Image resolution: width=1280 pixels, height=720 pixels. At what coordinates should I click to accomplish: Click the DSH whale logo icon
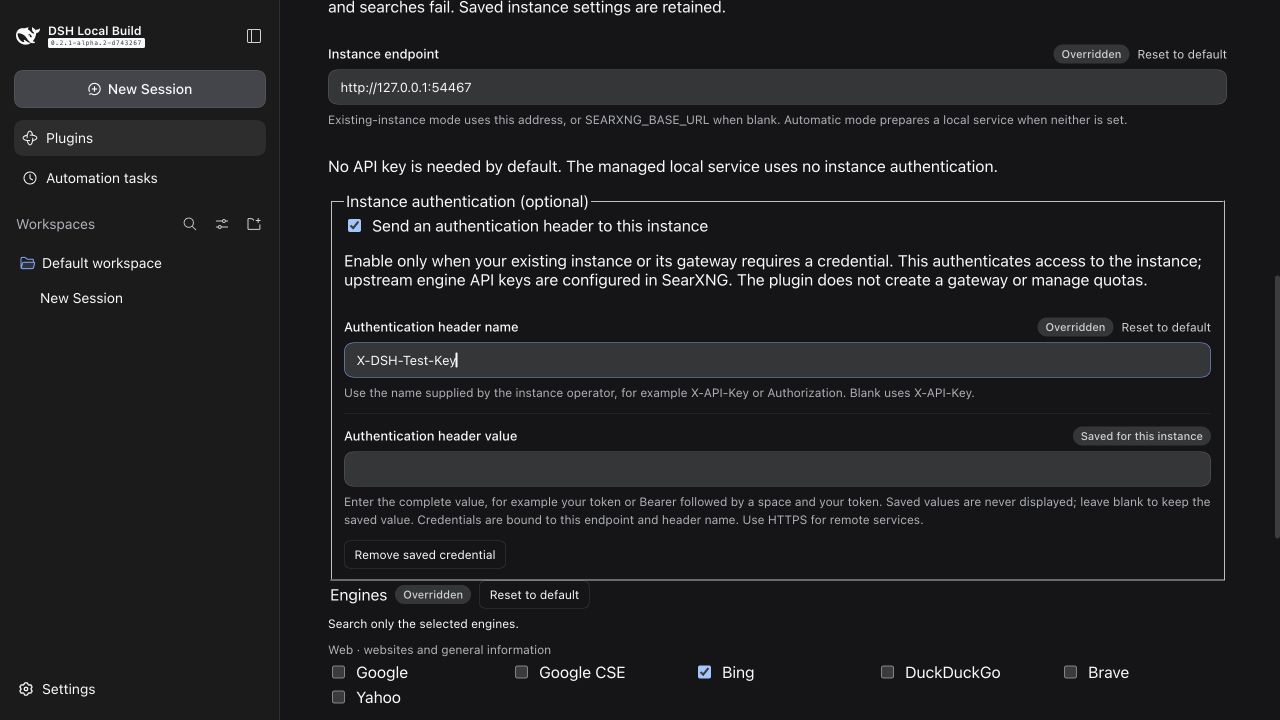point(28,36)
